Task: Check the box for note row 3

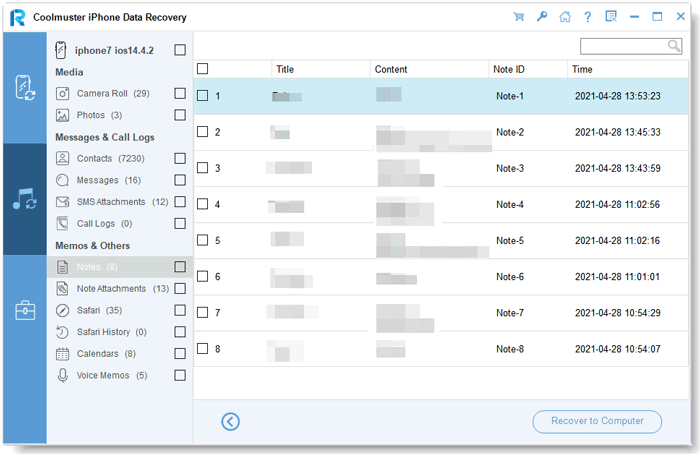Action: point(203,168)
